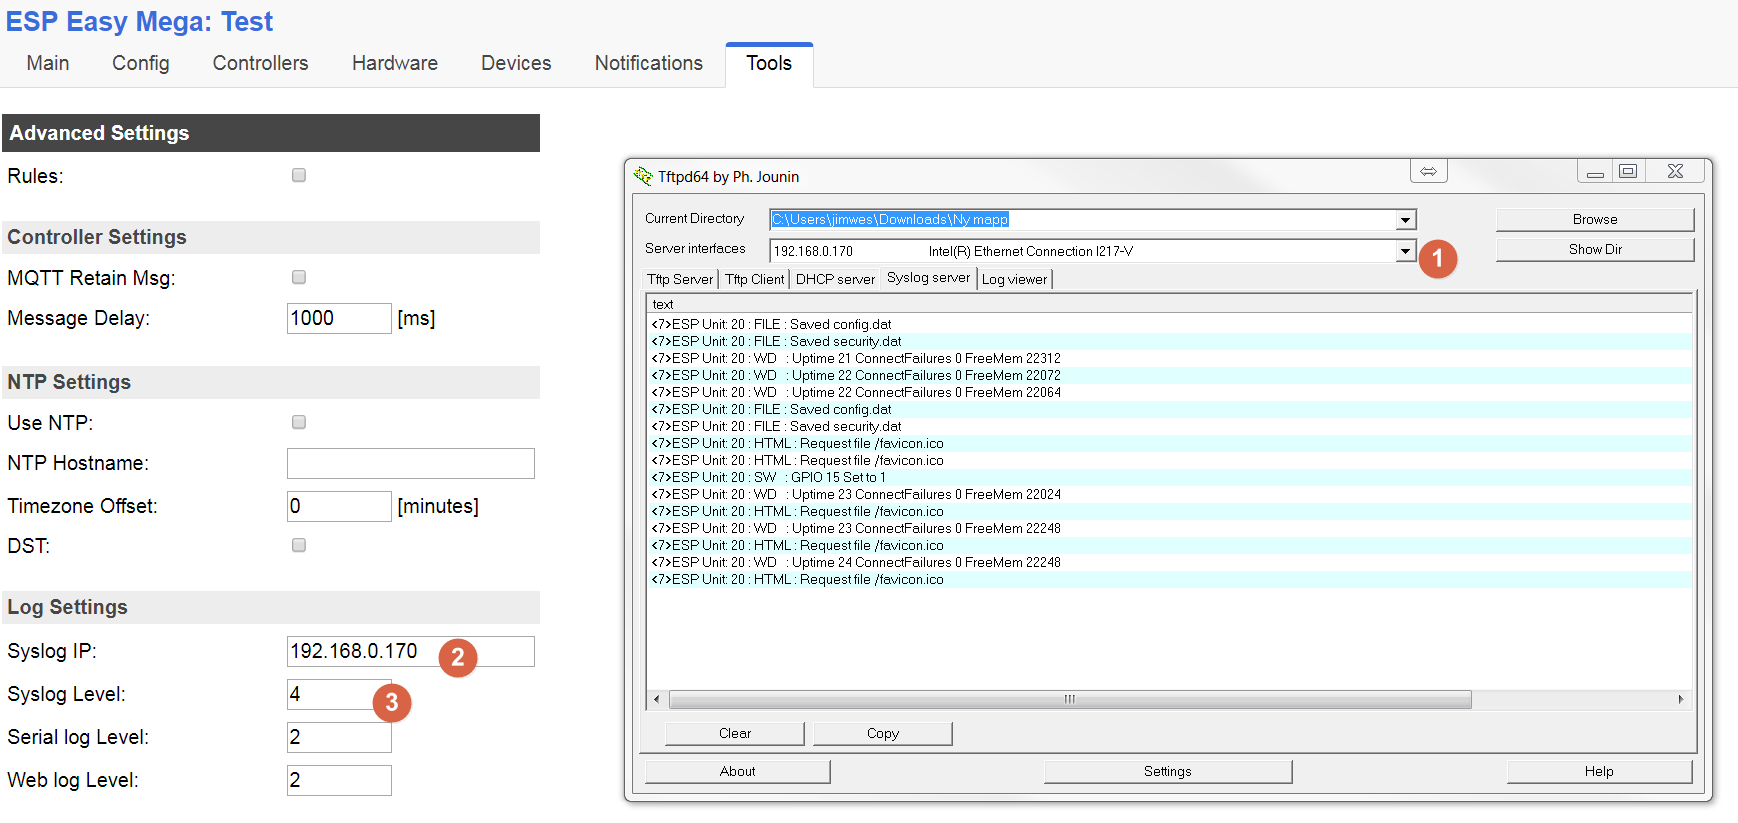
Task: Click the Controller Settings section header
Action: coord(271,237)
